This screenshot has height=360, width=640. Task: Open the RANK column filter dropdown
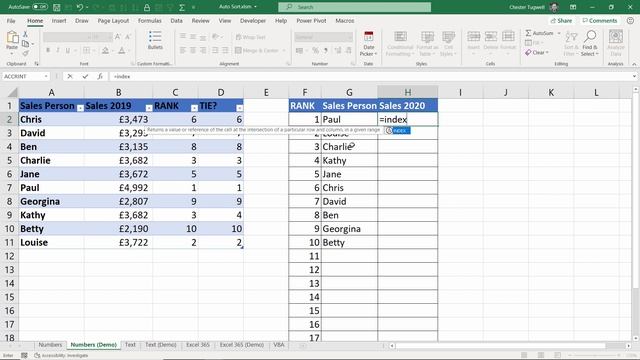[194, 108]
